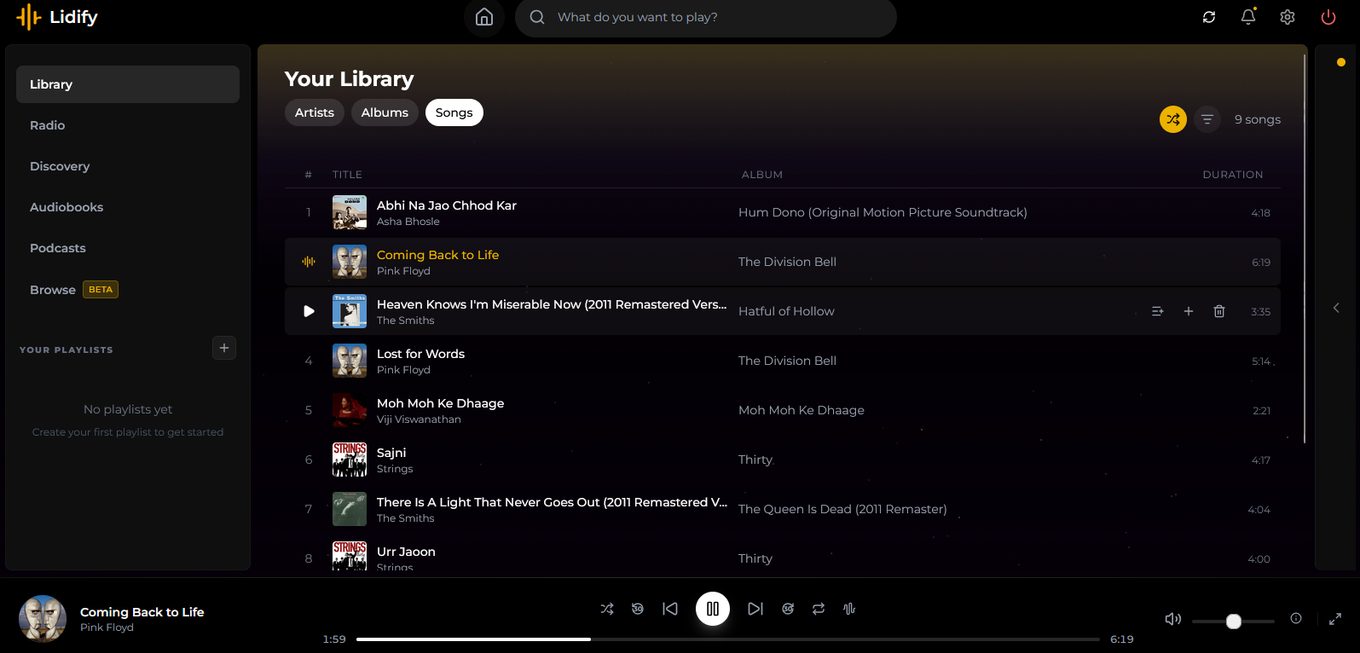Click the info icon next to volume
1360x653 pixels.
(1296, 618)
